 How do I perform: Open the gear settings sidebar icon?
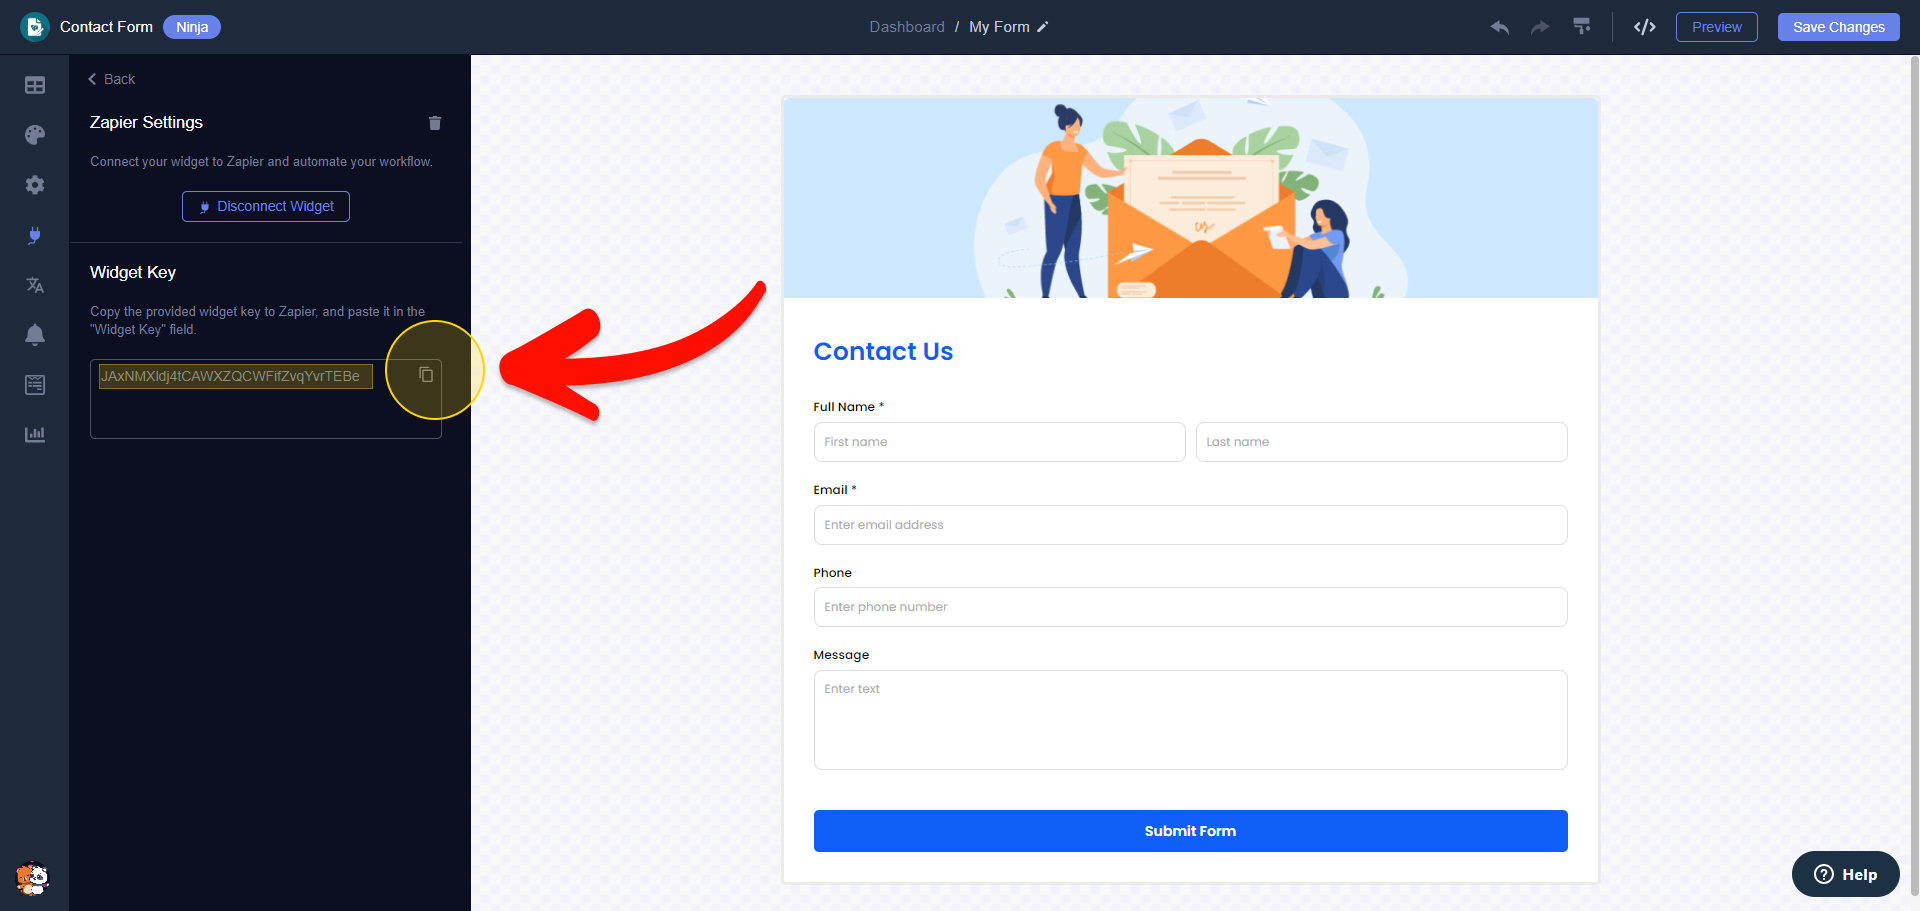(x=35, y=185)
